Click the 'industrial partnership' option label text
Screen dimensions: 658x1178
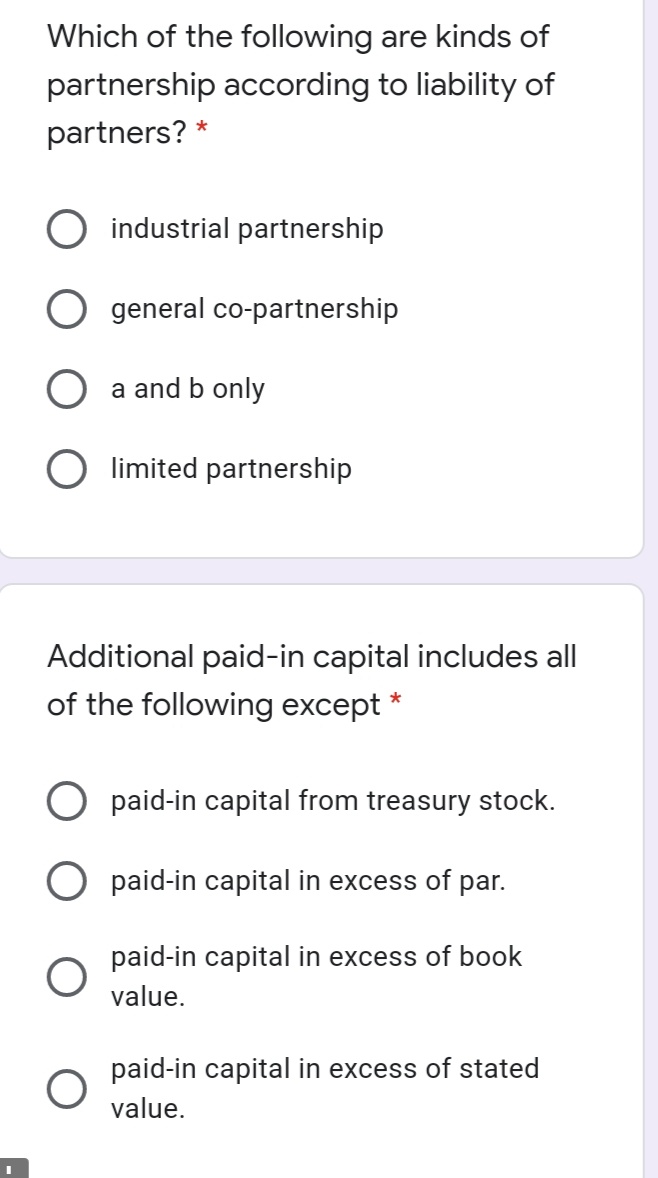[247, 230]
